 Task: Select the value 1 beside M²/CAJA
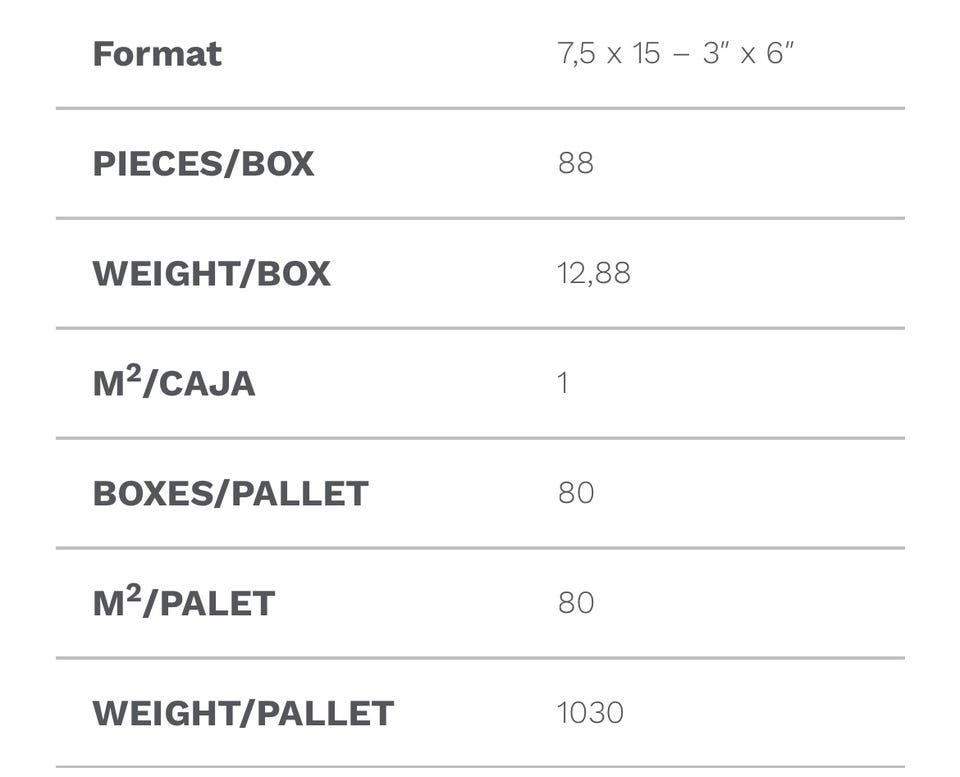563,383
